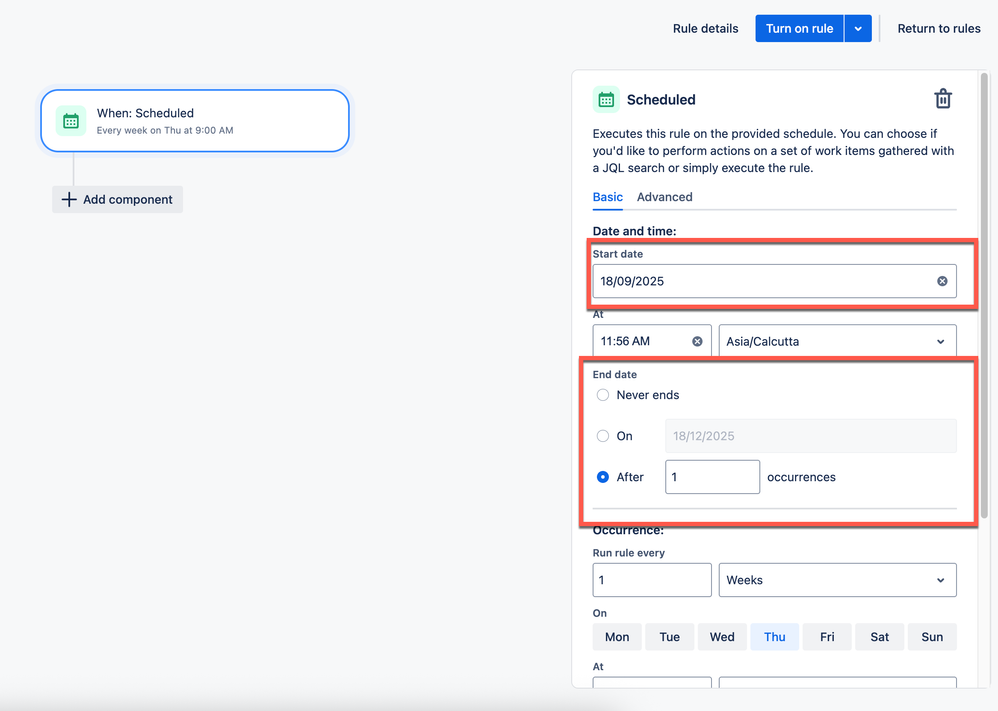Image resolution: width=998 pixels, height=711 pixels.
Task: Click the Add component button
Action: pos(117,199)
